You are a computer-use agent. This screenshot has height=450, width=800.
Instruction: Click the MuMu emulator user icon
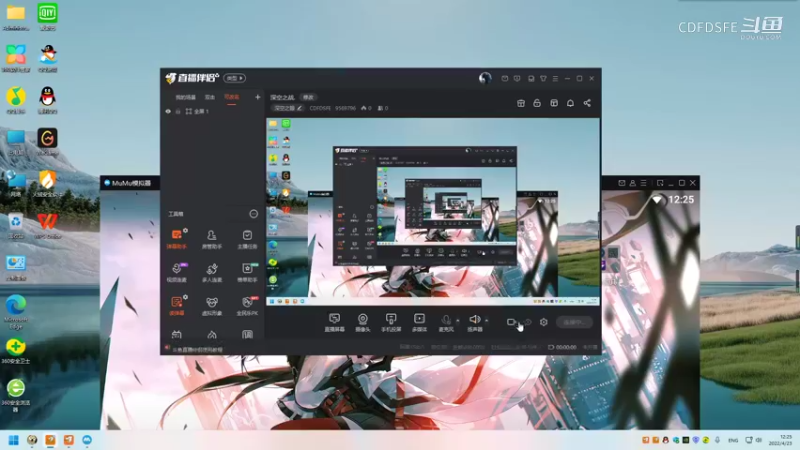(633, 183)
